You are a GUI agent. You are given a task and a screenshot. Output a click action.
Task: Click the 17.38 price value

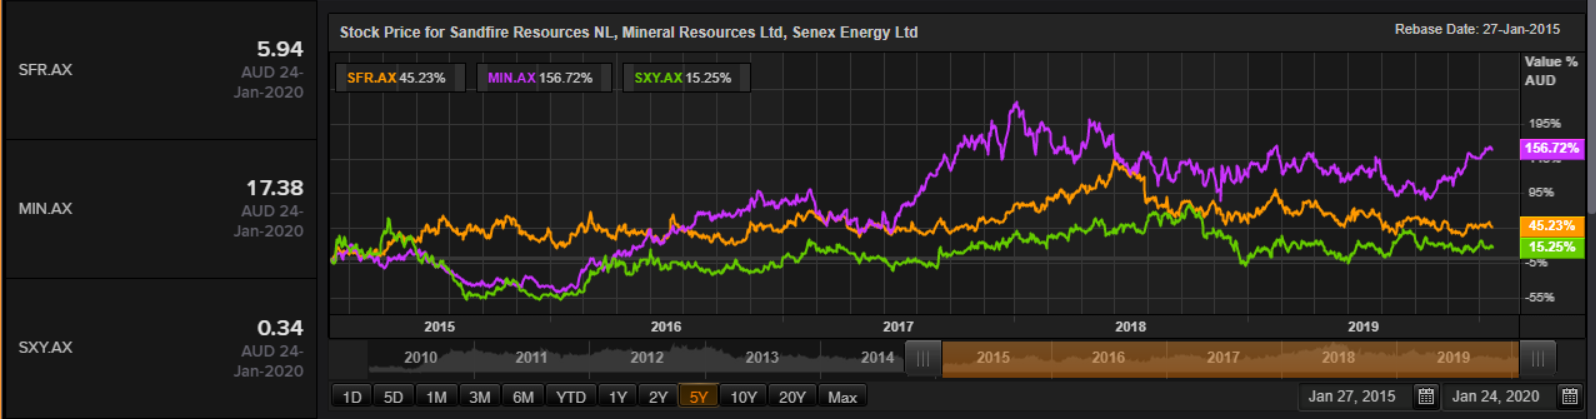pyautogui.click(x=274, y=188)
